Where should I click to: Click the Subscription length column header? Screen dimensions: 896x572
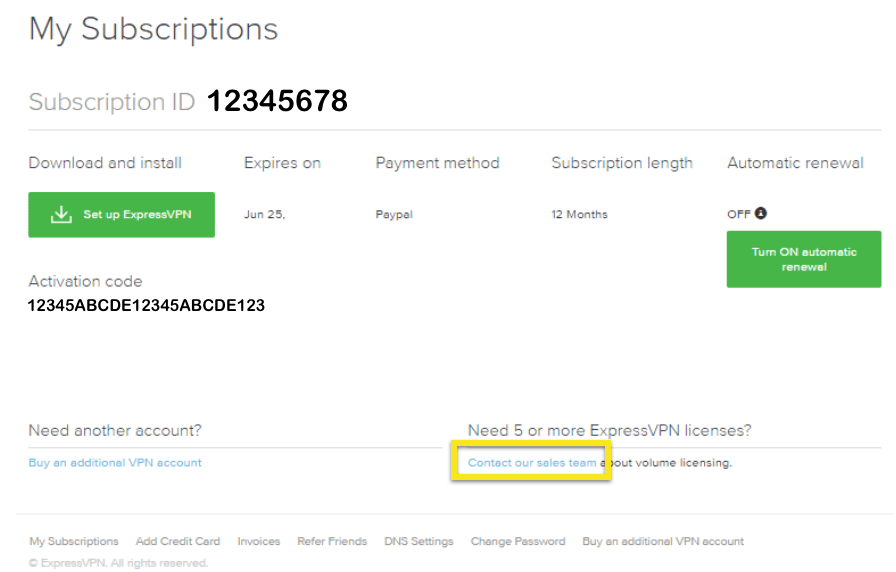point(622,163)
